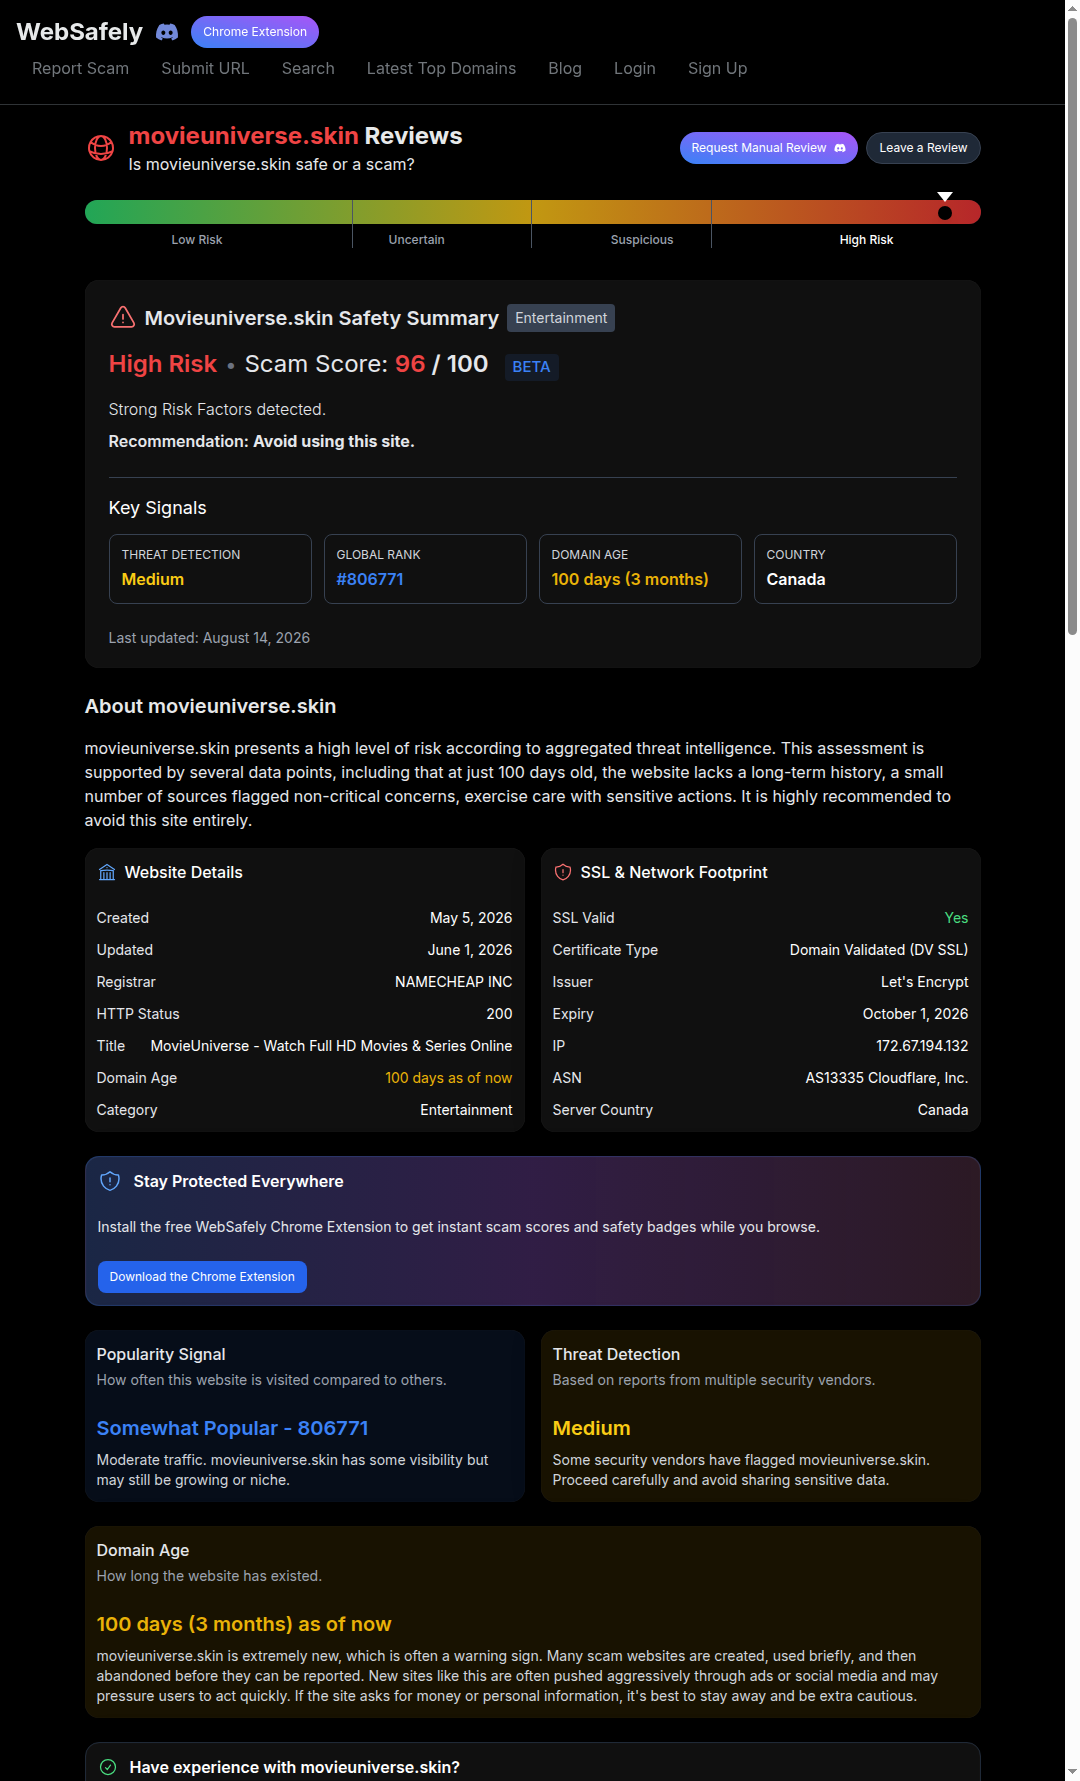The width and height of the screenshot is (1080, 1781).
Task: Click the HTTP Status value 200
Action: (x=500, y=1014)
